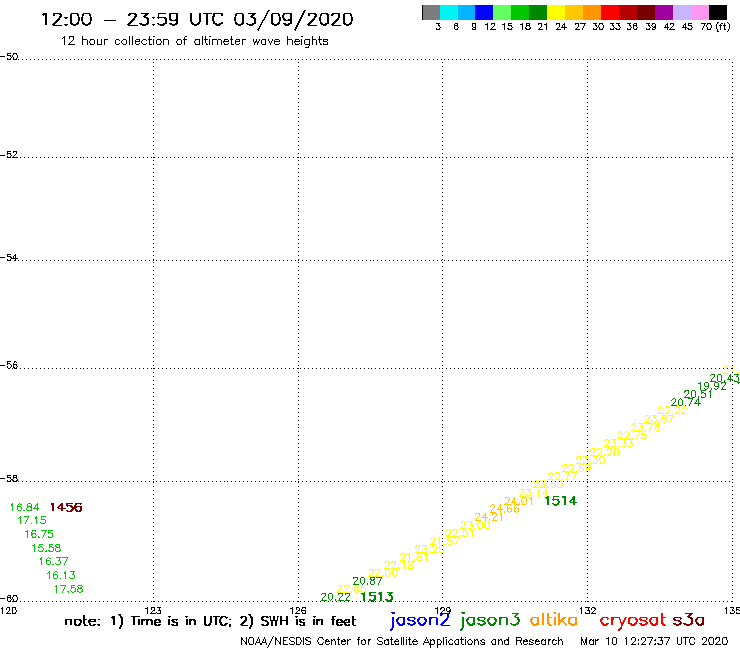Click the 22.22 wave height value
This screenshot has width=740, height=650.
pyautogui.click(x=673, y=411)
